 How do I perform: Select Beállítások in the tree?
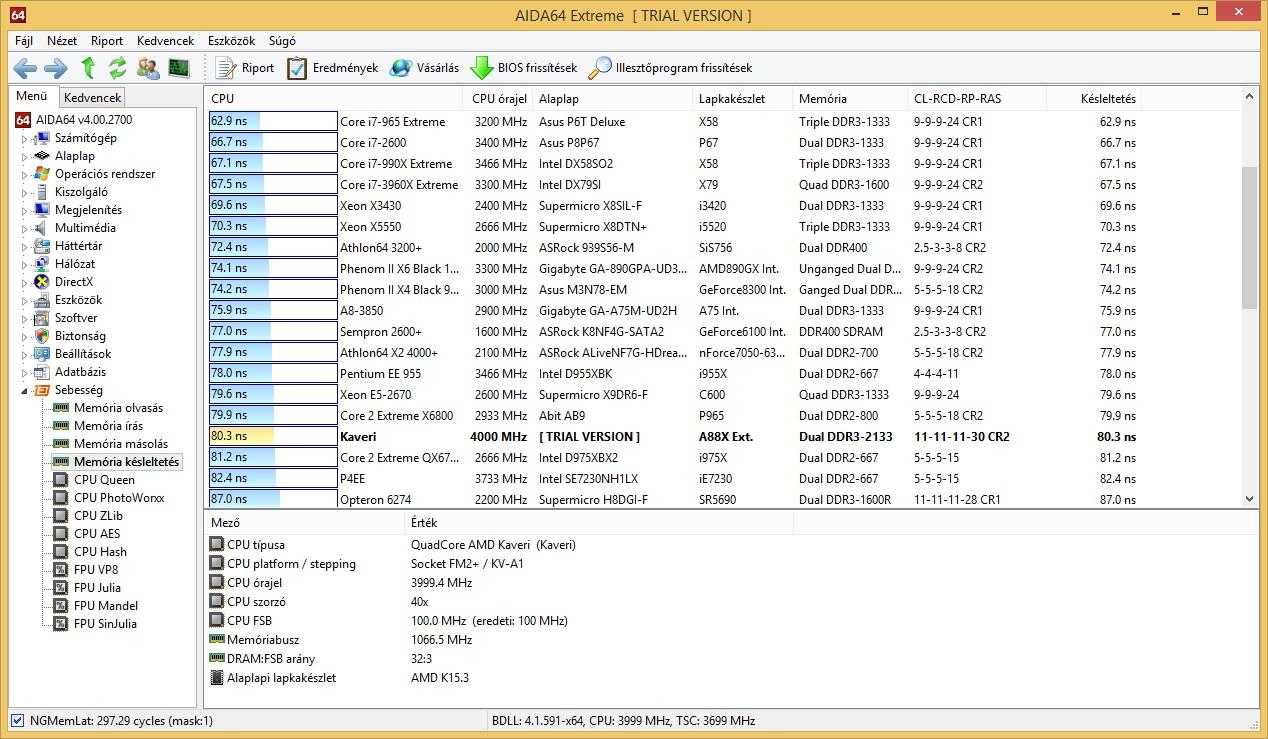pyautogui.click(x=83, y=354)
